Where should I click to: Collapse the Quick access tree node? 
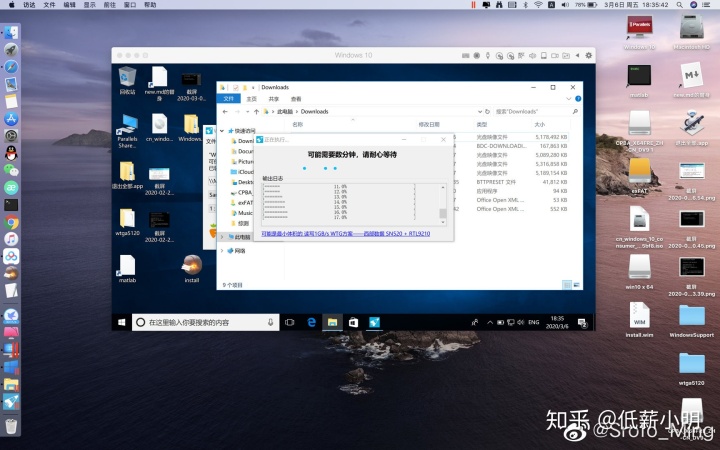click(222, 131)
